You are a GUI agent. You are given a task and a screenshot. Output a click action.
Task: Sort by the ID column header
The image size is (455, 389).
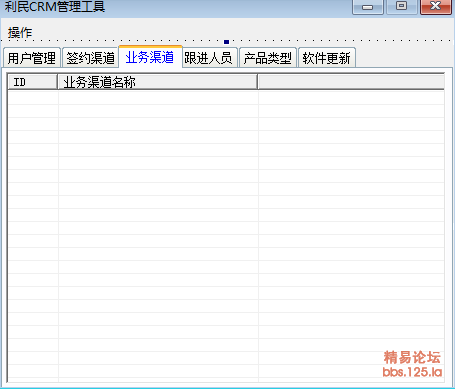pos(32,82)
